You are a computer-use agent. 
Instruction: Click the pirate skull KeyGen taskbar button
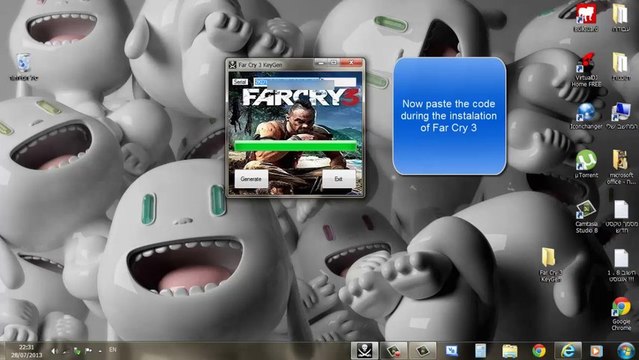point(364,351)
